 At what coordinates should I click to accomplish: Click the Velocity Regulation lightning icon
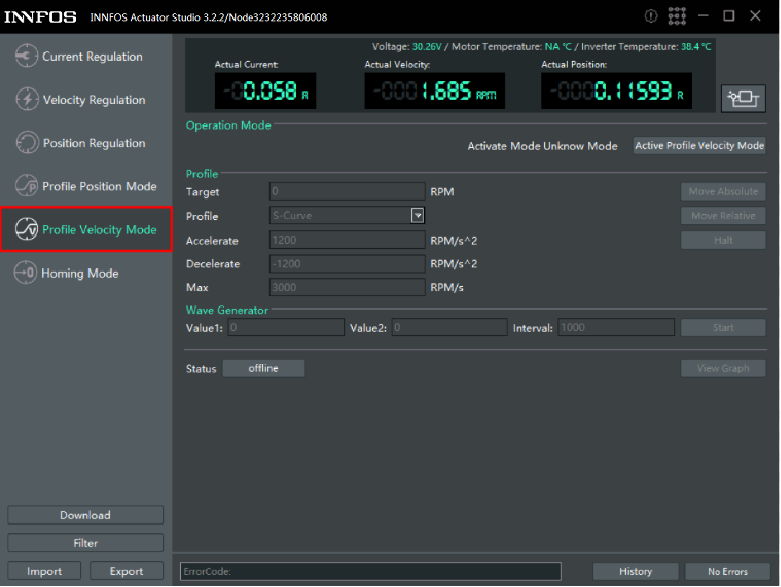pos(26,100)
